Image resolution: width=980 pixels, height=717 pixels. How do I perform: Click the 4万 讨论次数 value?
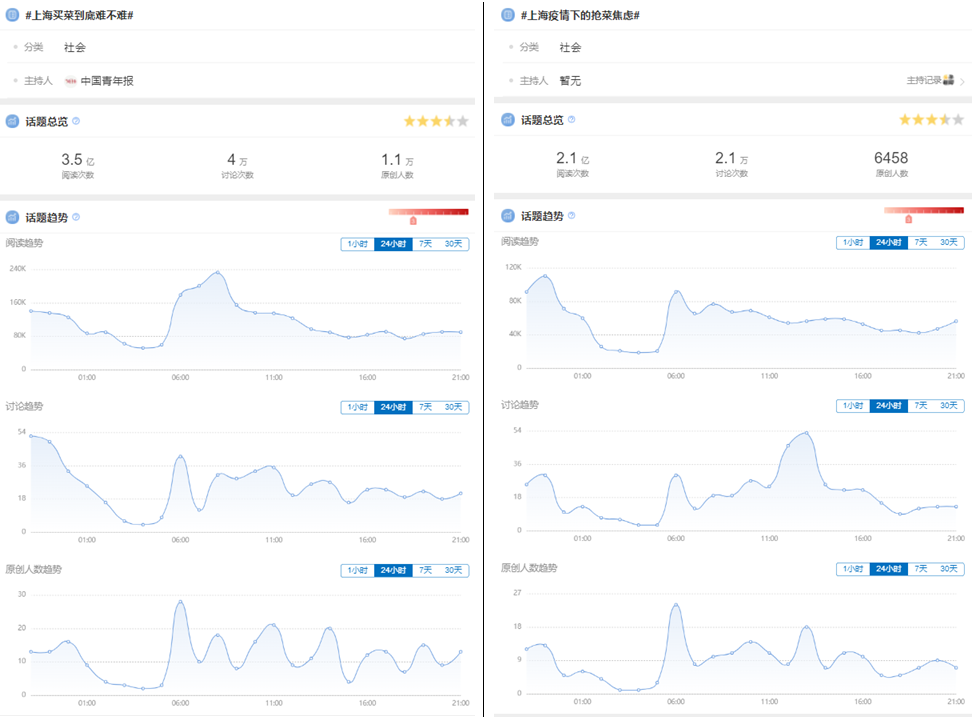(x=237, y=160)
